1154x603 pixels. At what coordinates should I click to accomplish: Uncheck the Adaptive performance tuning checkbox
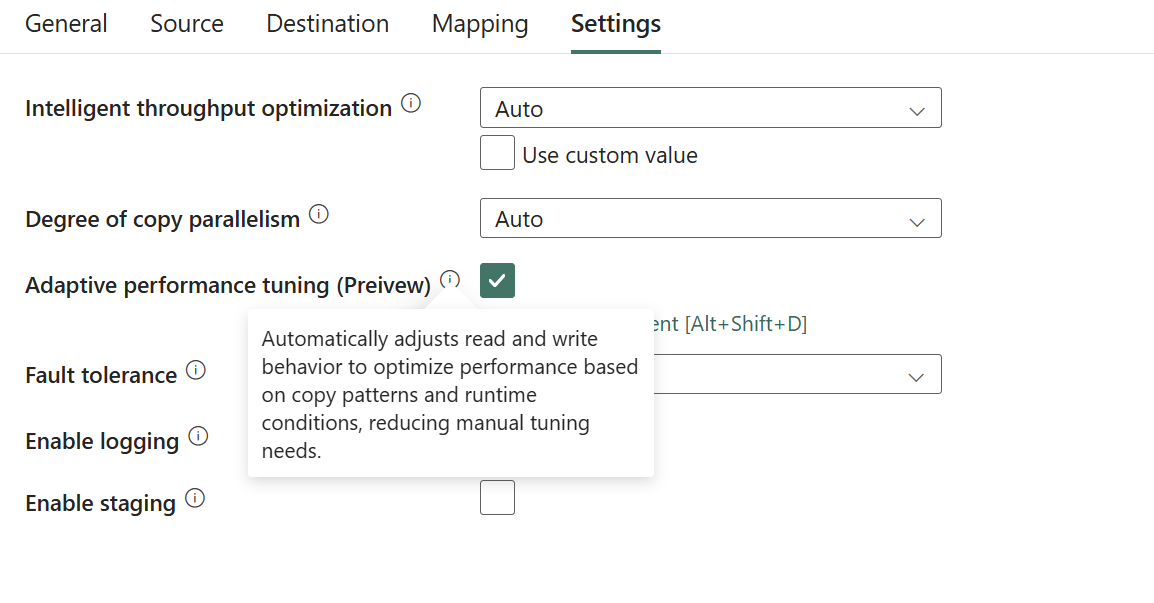(x=497, y=281)
